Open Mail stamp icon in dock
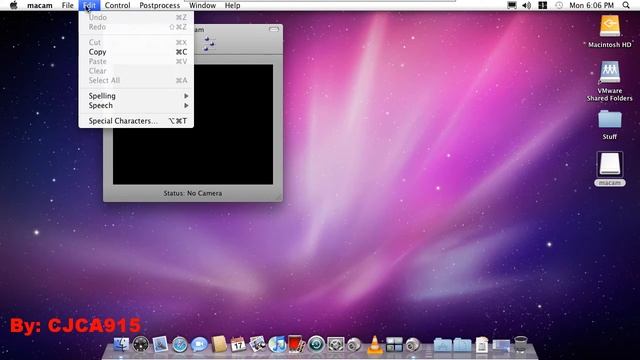 click(x=160, y=344)
